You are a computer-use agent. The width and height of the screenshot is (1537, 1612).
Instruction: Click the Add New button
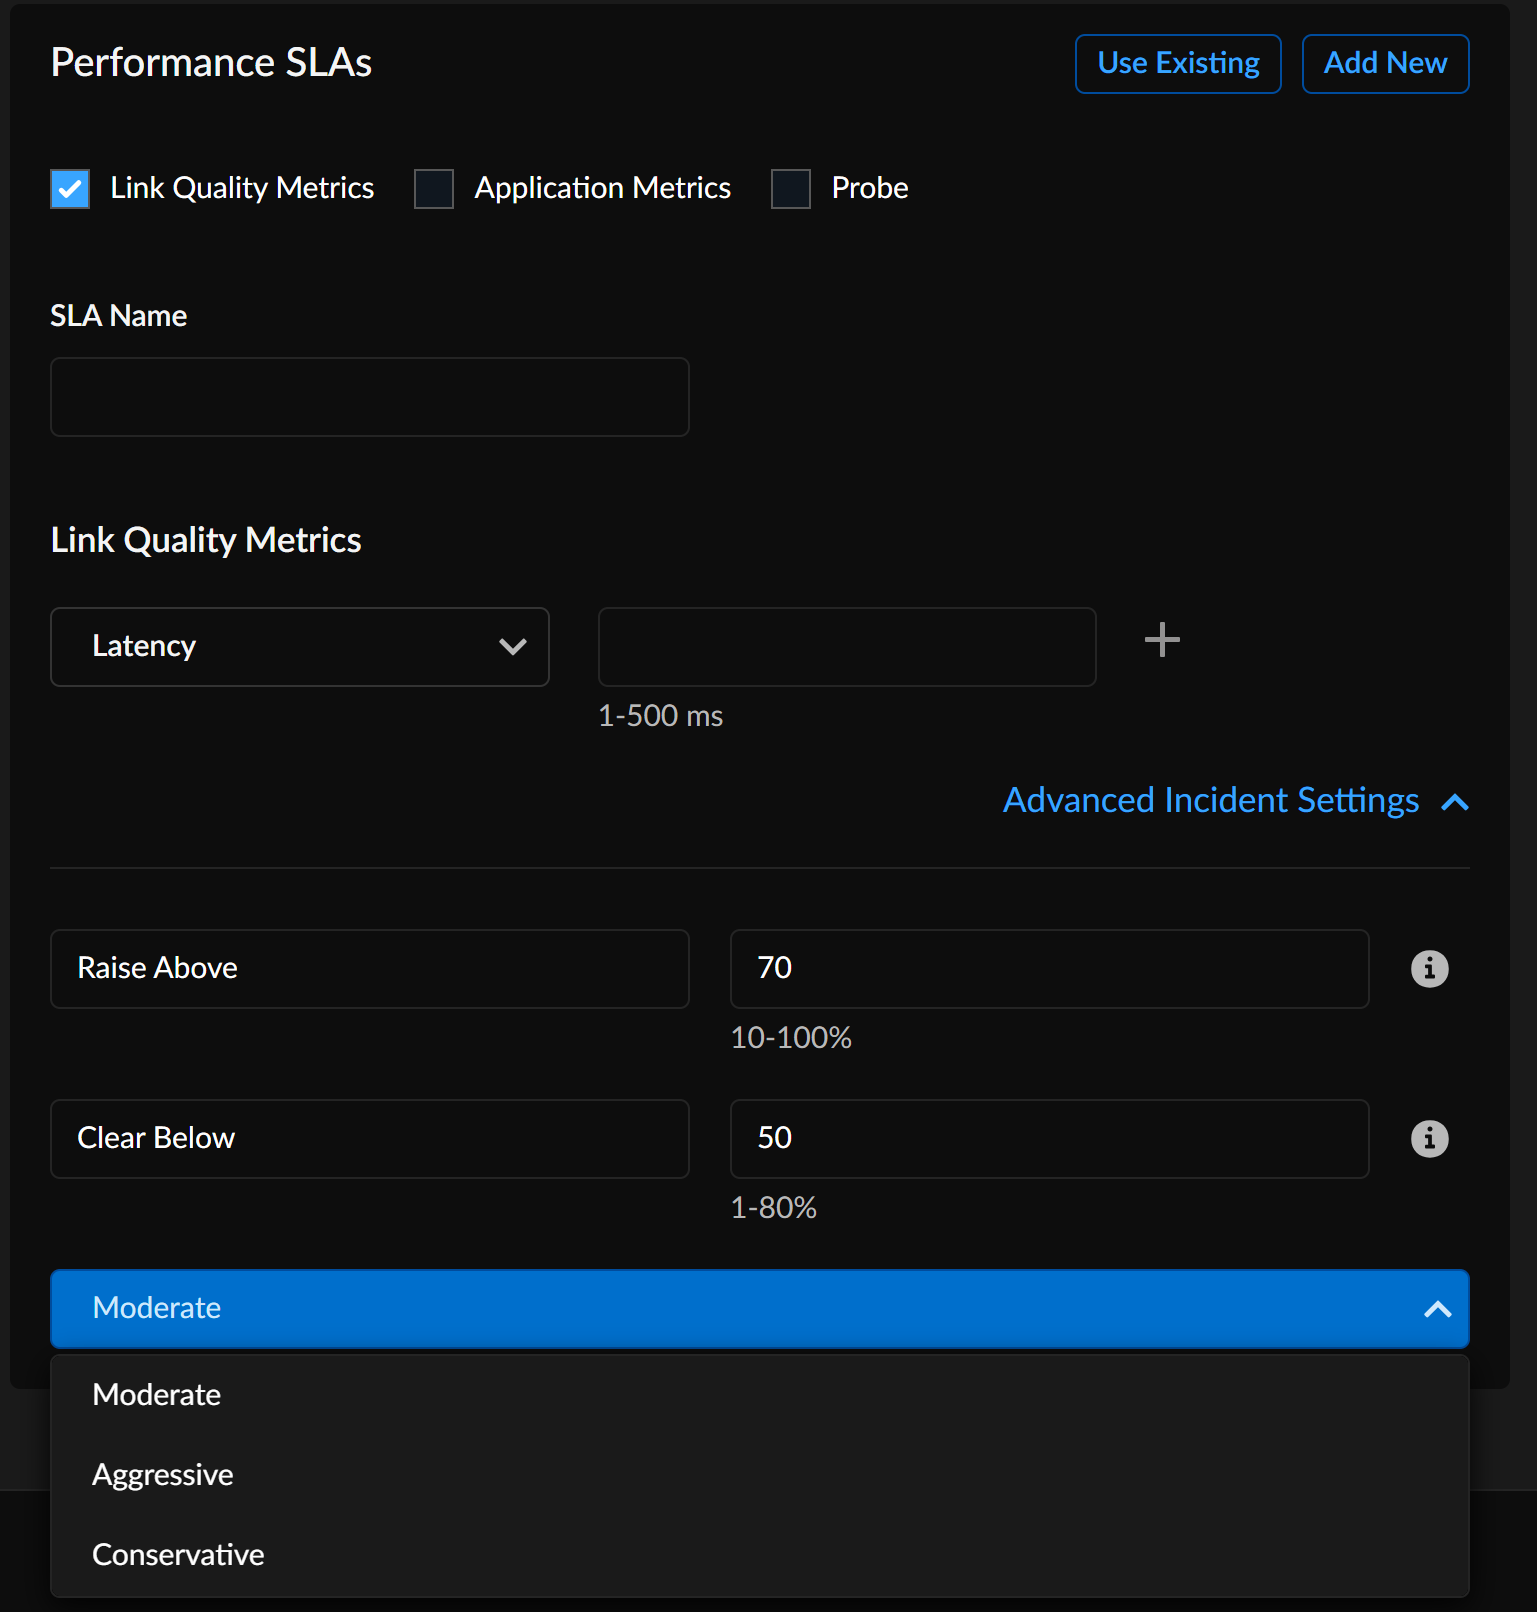1384,64
